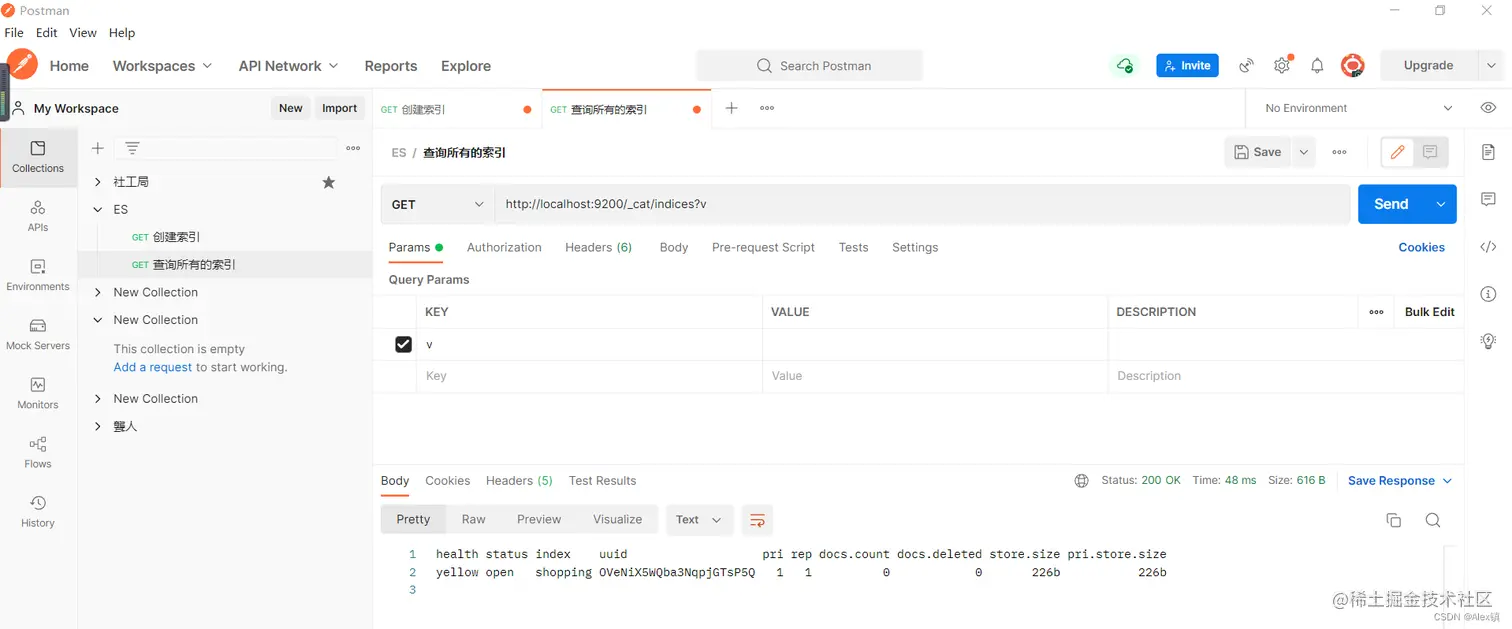Open Mock Servers in the sidebar
This screenshot has width=1512, height=629.
pyautogui.click(x=38, y=334)
